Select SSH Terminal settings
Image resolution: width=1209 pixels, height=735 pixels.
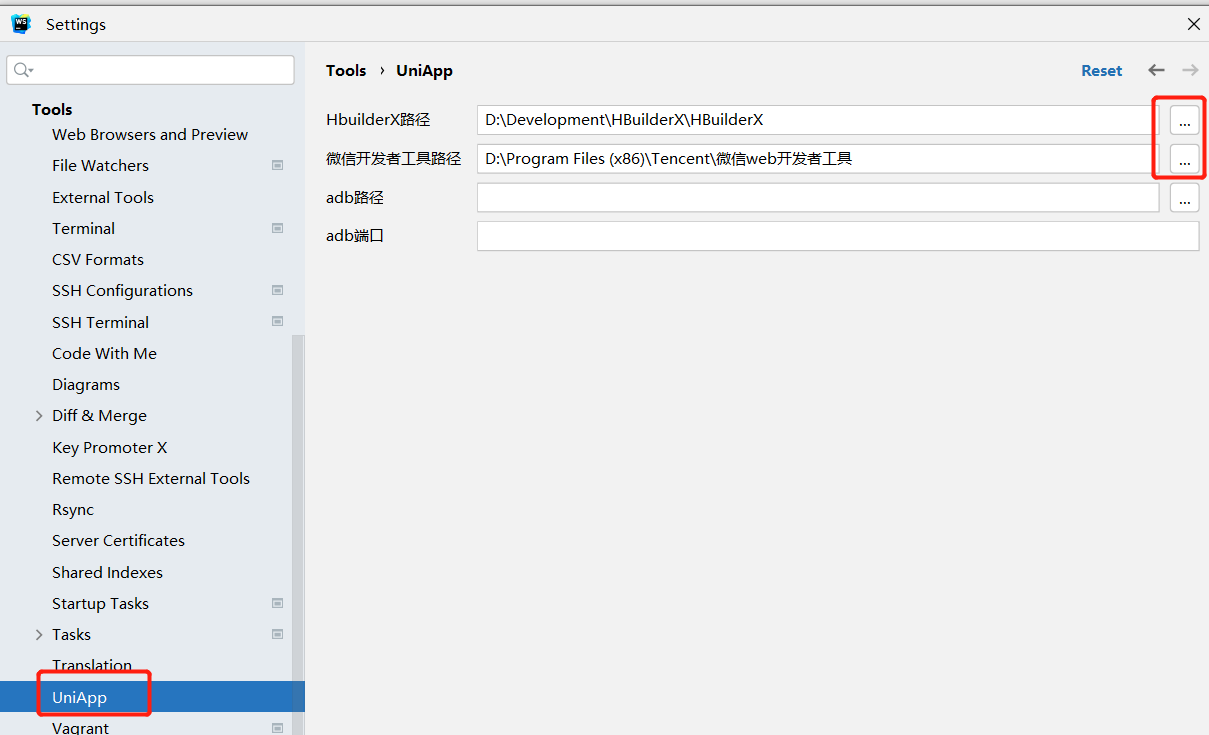point(100,322)
